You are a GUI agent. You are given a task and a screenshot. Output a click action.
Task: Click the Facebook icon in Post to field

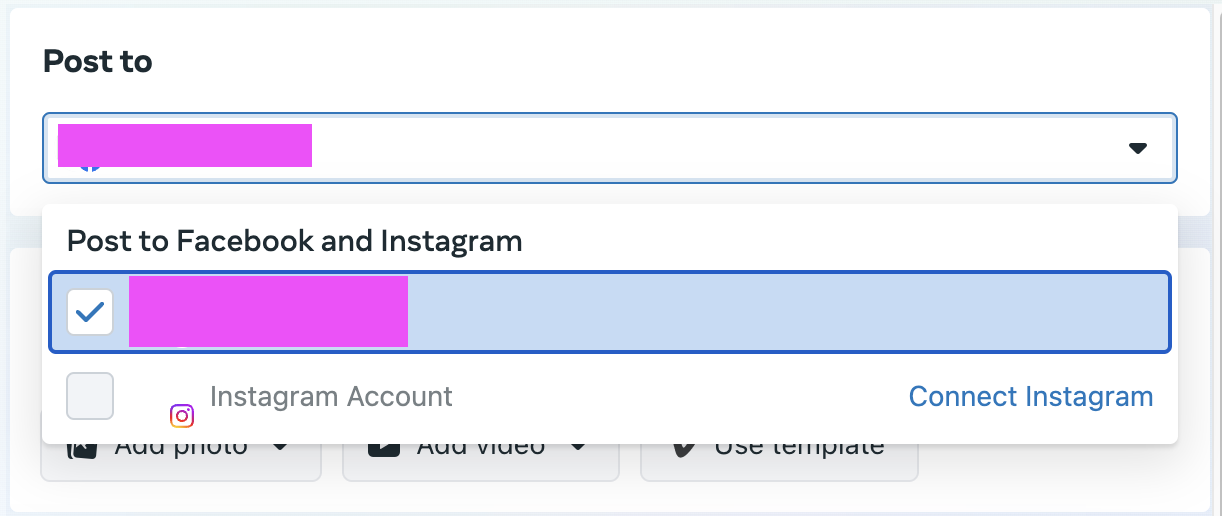point(90,167)
